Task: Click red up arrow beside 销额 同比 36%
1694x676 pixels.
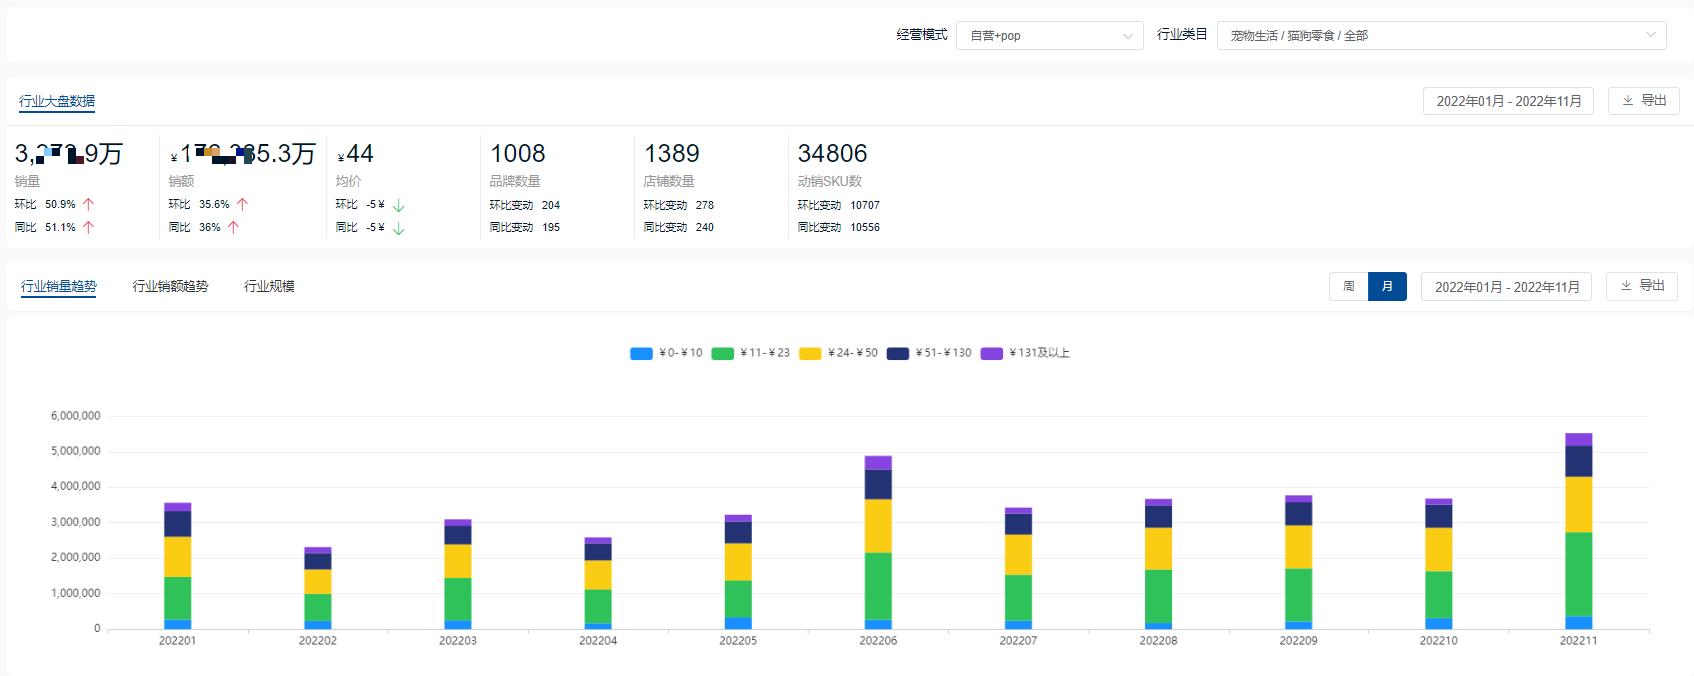Action: pyautogui.click(x=233, y=227)
